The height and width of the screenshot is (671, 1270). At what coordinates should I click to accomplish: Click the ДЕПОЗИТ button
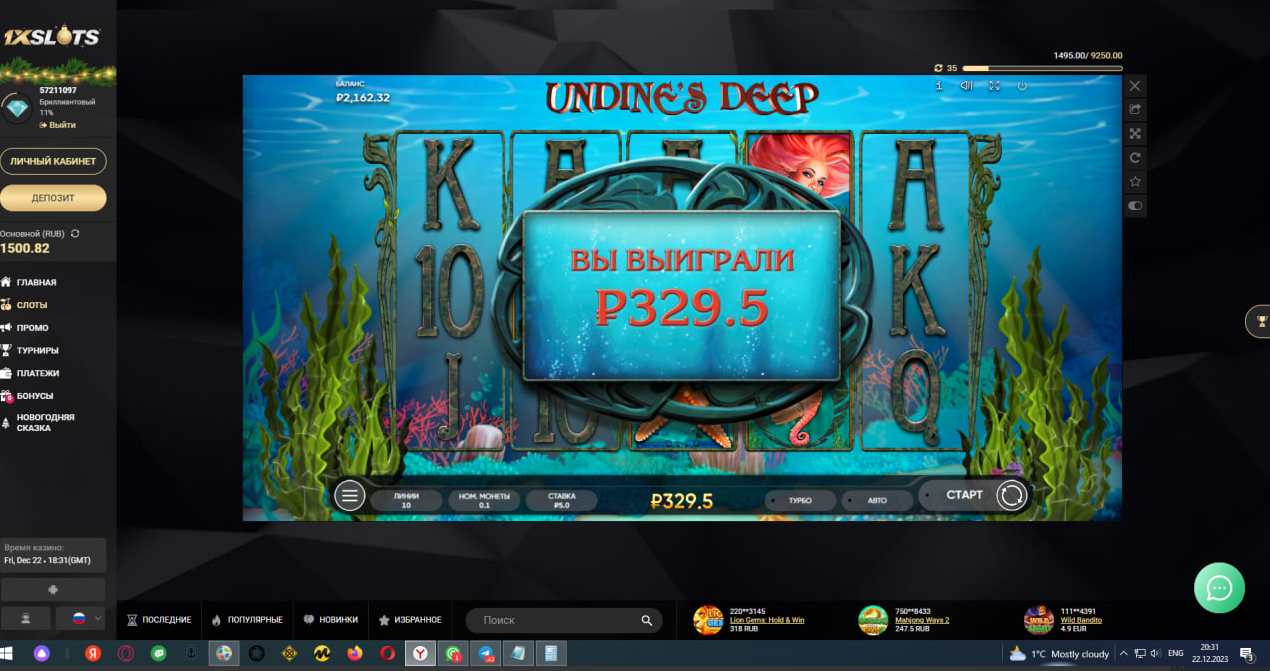click(53, 198)
